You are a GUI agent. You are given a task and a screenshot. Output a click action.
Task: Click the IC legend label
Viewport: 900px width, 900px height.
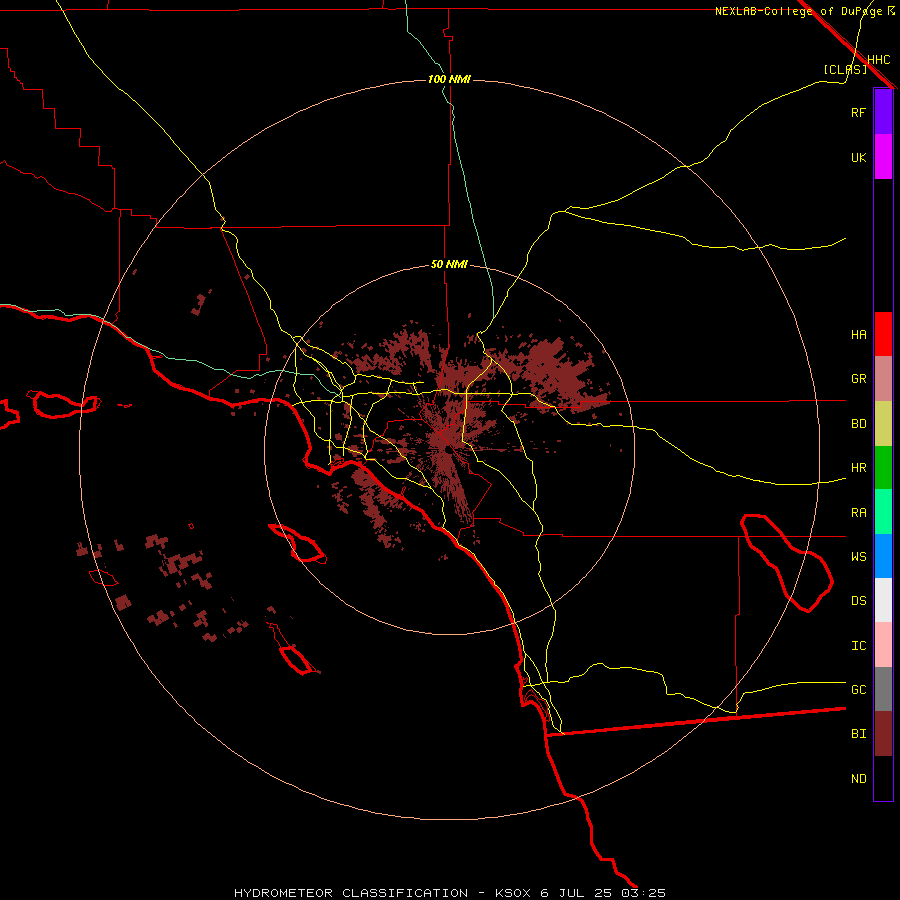click(858, 646)
